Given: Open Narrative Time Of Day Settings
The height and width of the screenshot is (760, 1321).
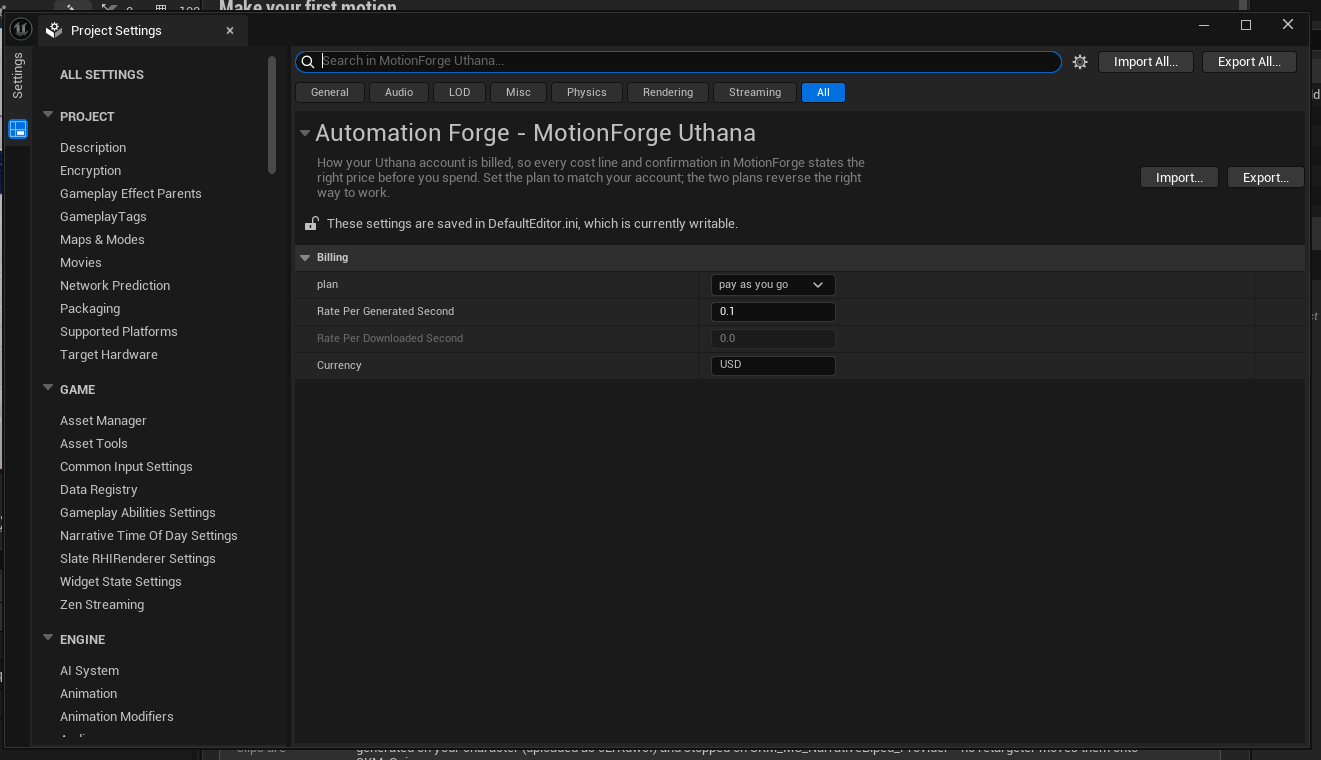Looking at the screenshot, I should tap(149, 536).
